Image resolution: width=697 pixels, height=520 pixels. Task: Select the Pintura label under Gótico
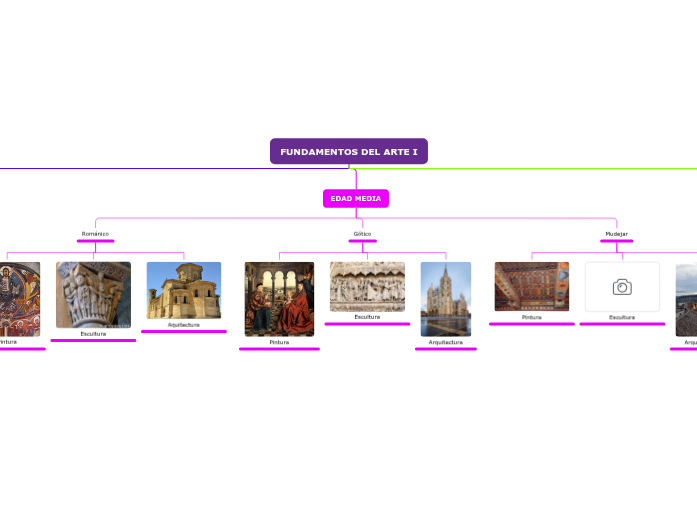coord(279,342)
